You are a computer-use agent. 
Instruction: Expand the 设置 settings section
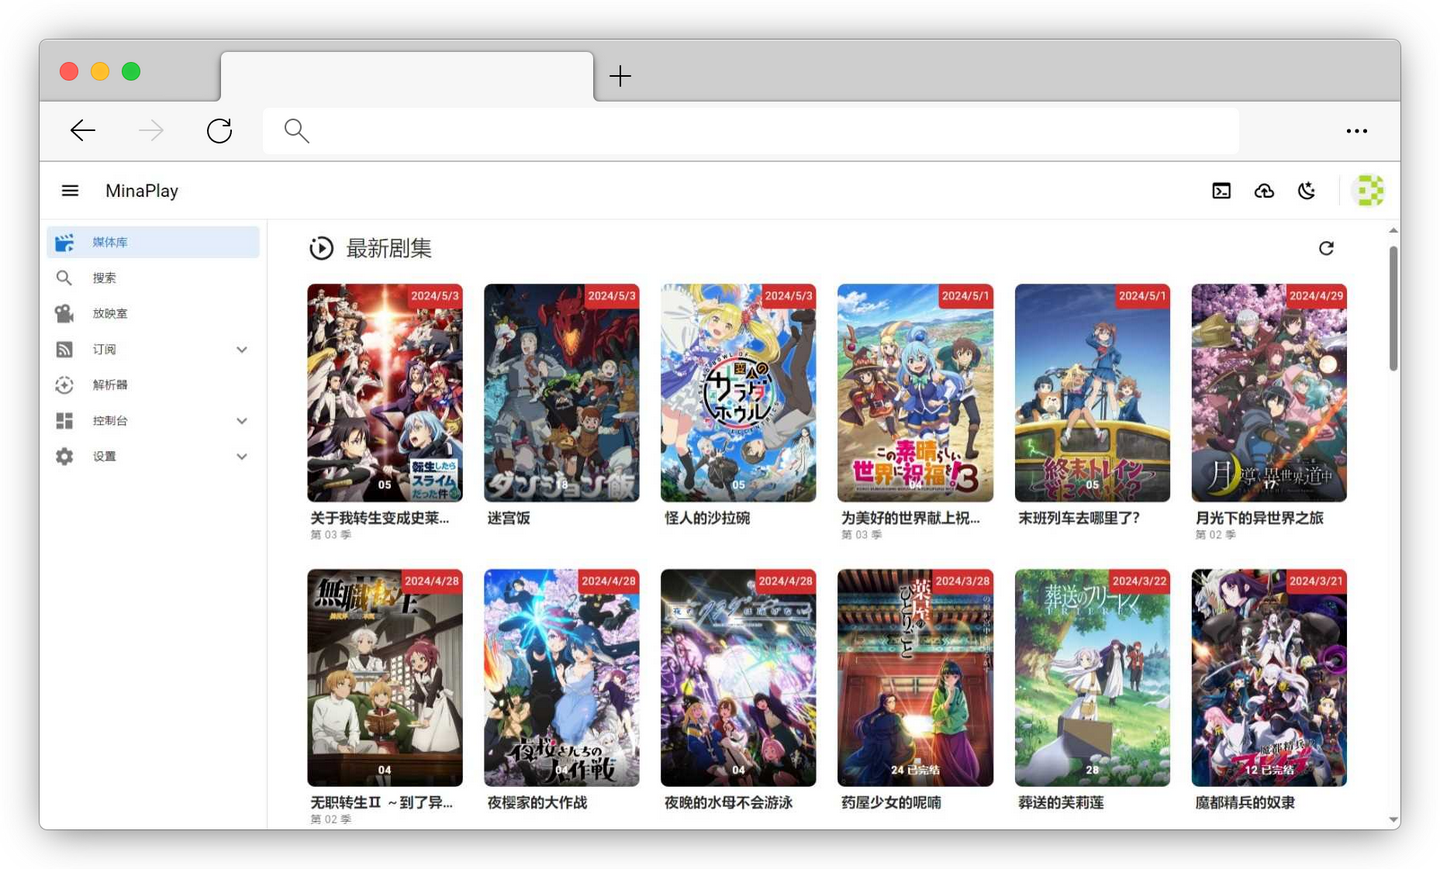[241, 456]
